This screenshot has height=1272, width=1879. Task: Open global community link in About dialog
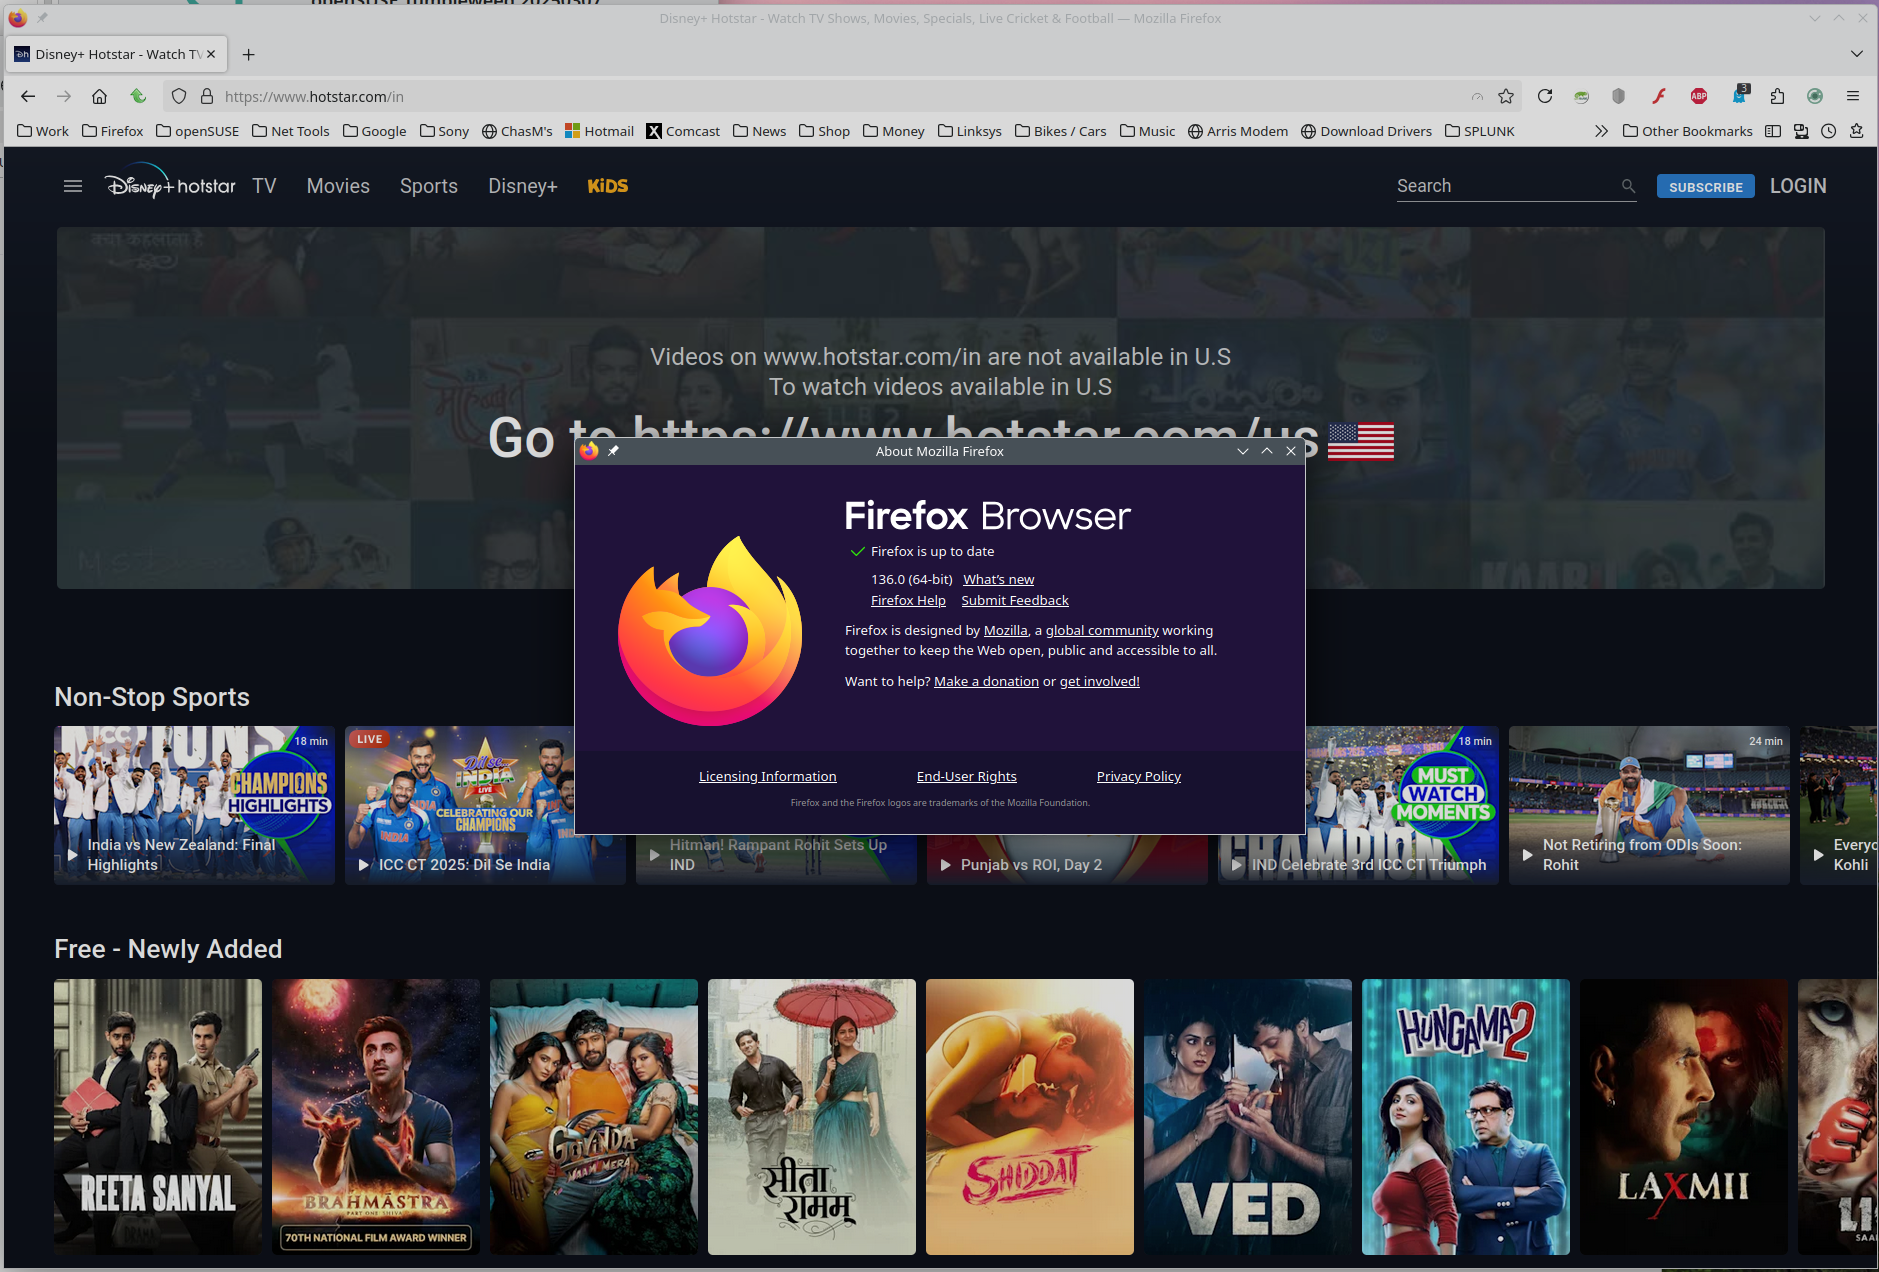[1102, 630]
